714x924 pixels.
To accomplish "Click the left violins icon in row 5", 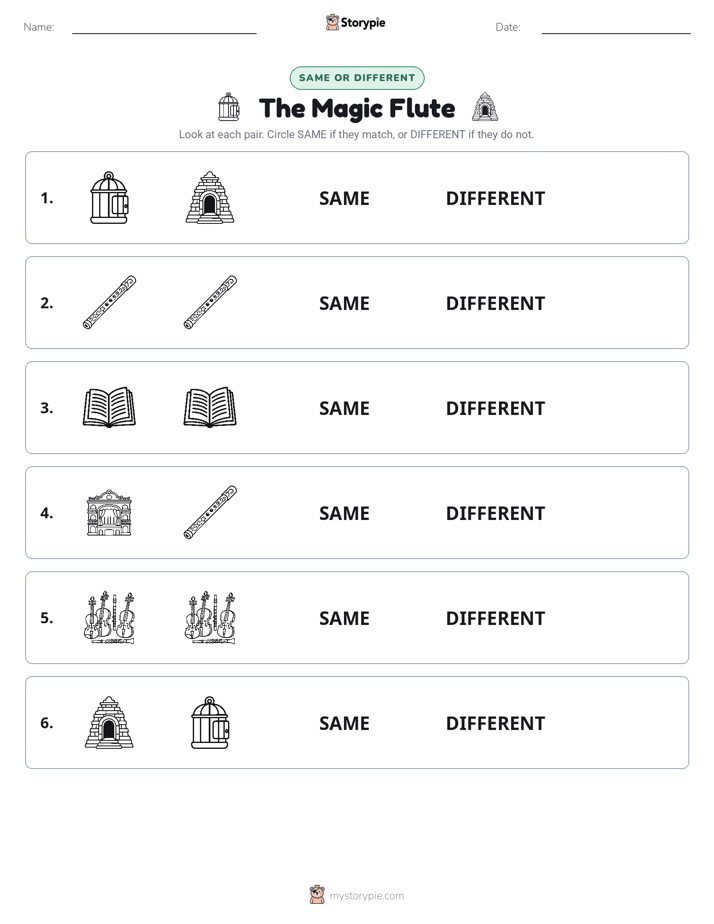I will pos(109,617).
